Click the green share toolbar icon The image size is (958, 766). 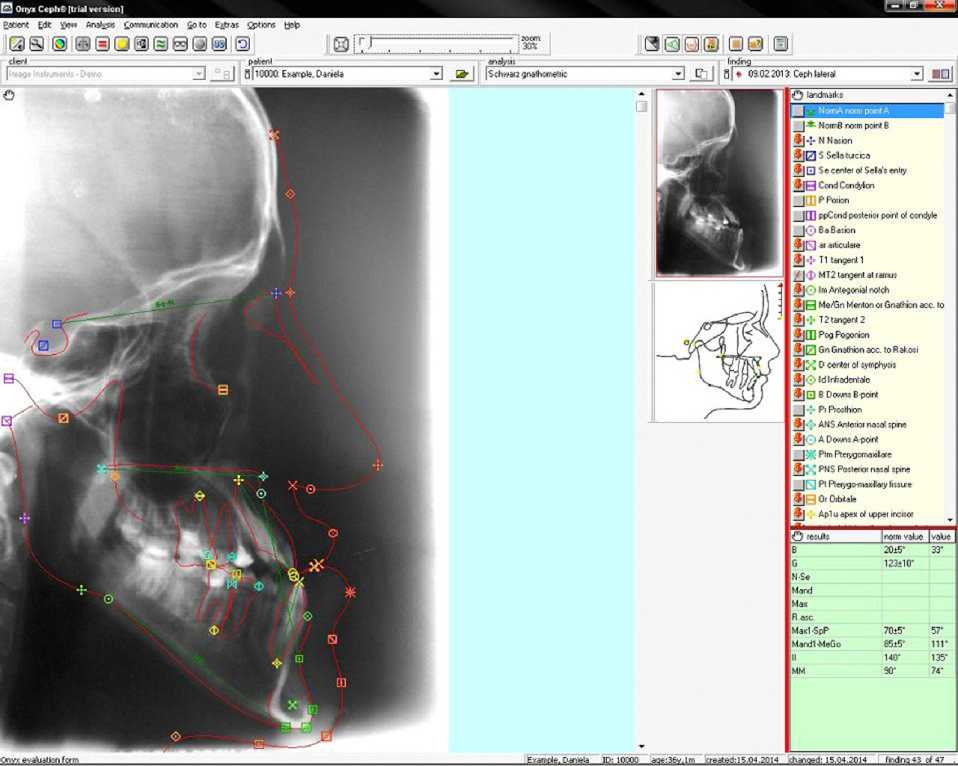coord(671,43)
